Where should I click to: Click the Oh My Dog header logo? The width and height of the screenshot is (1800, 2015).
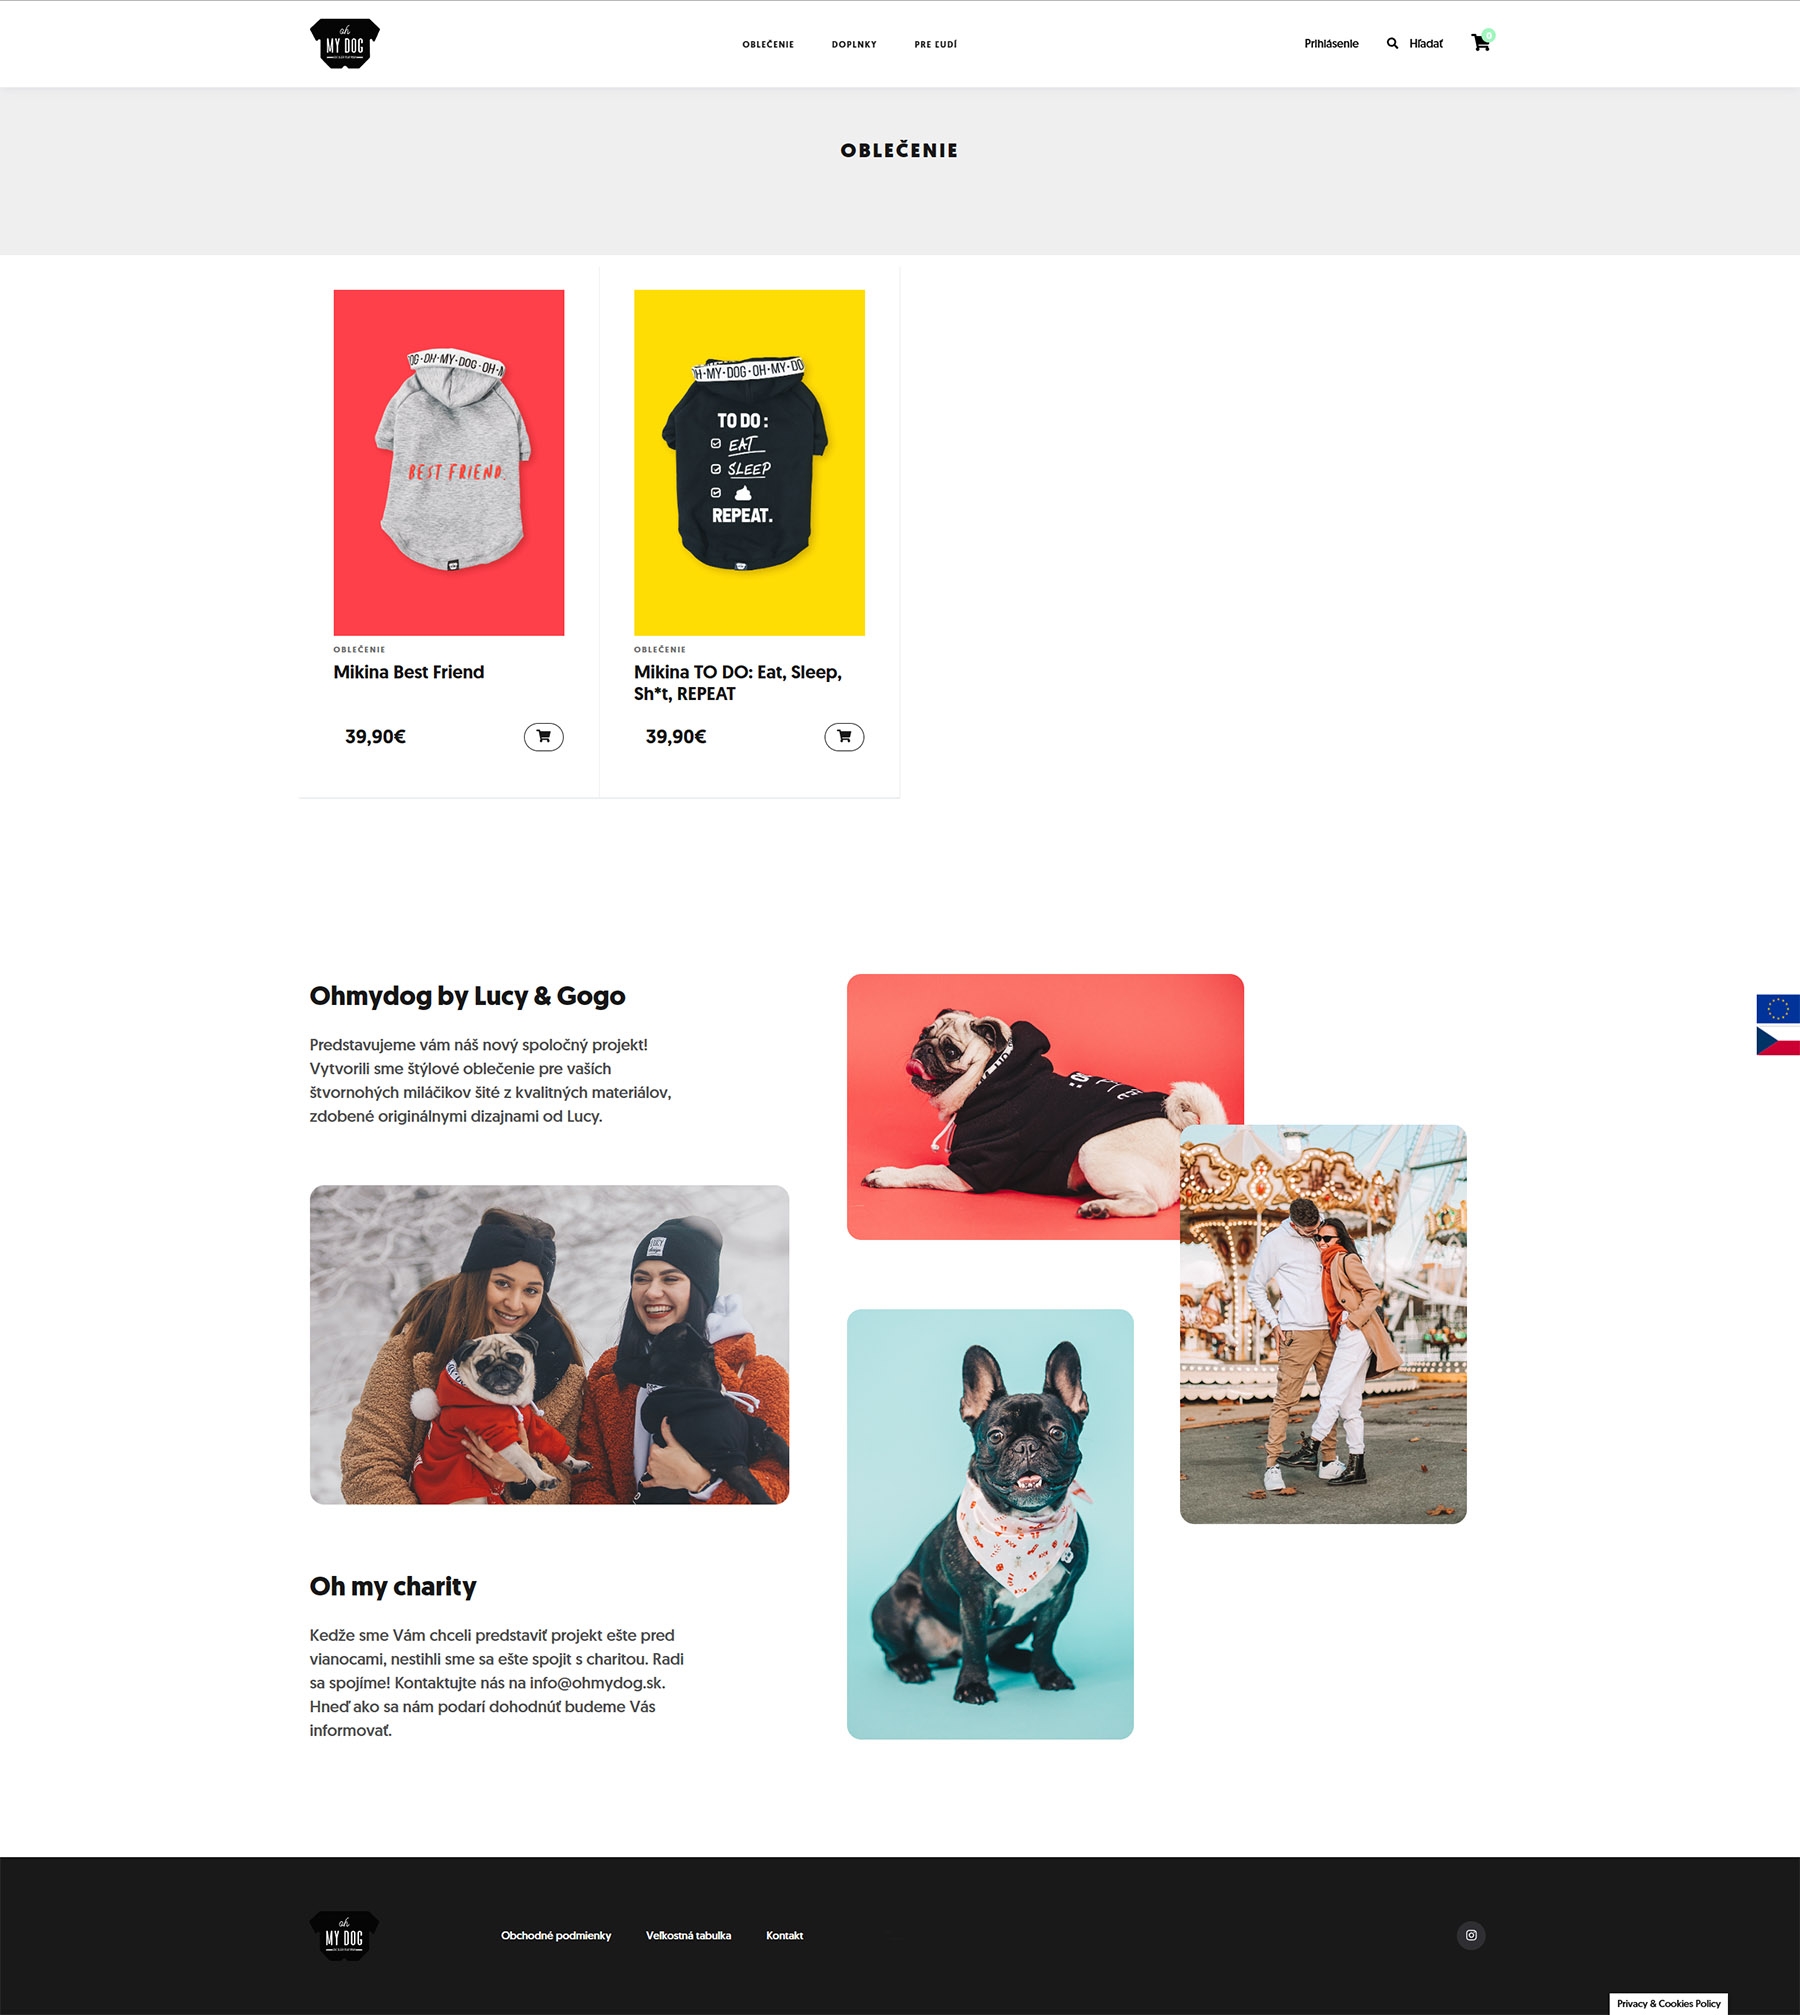click(345, 43)
